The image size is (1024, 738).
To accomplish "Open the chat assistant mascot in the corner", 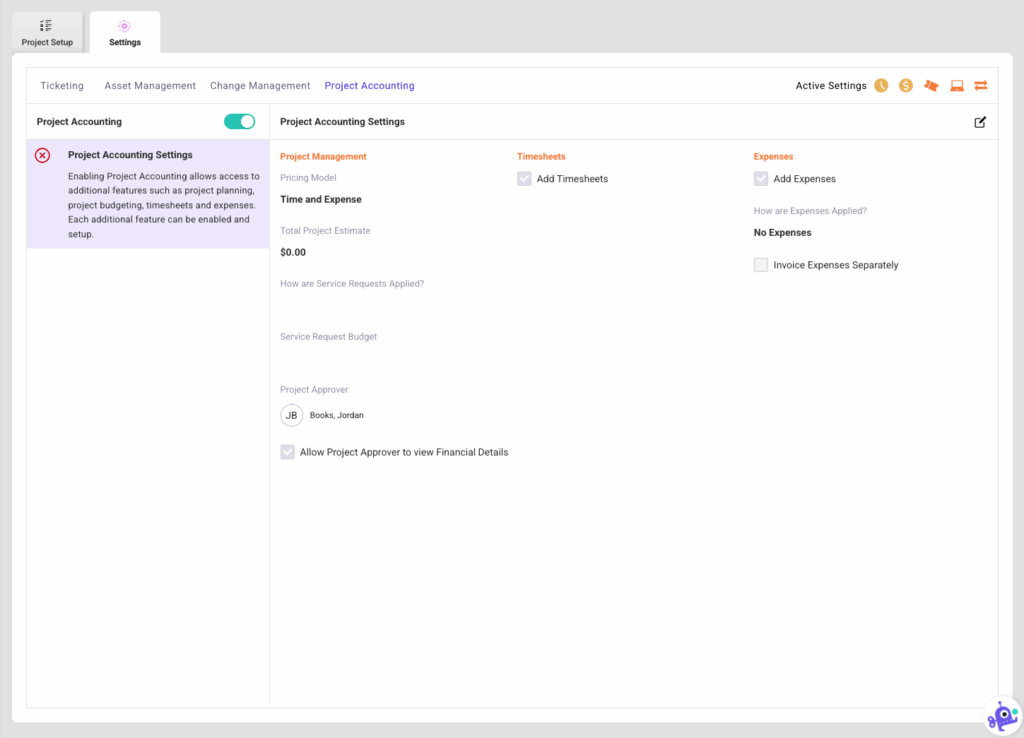I will coord(1000,714).
